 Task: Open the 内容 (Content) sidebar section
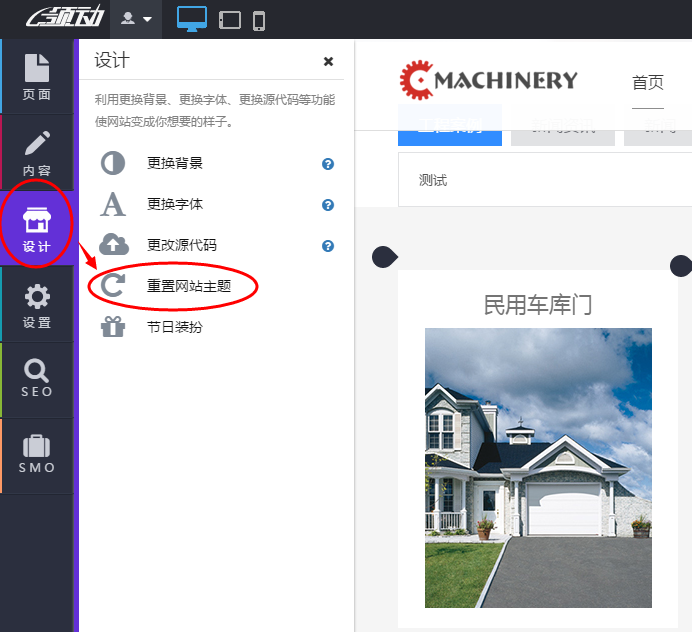[37, 153]
